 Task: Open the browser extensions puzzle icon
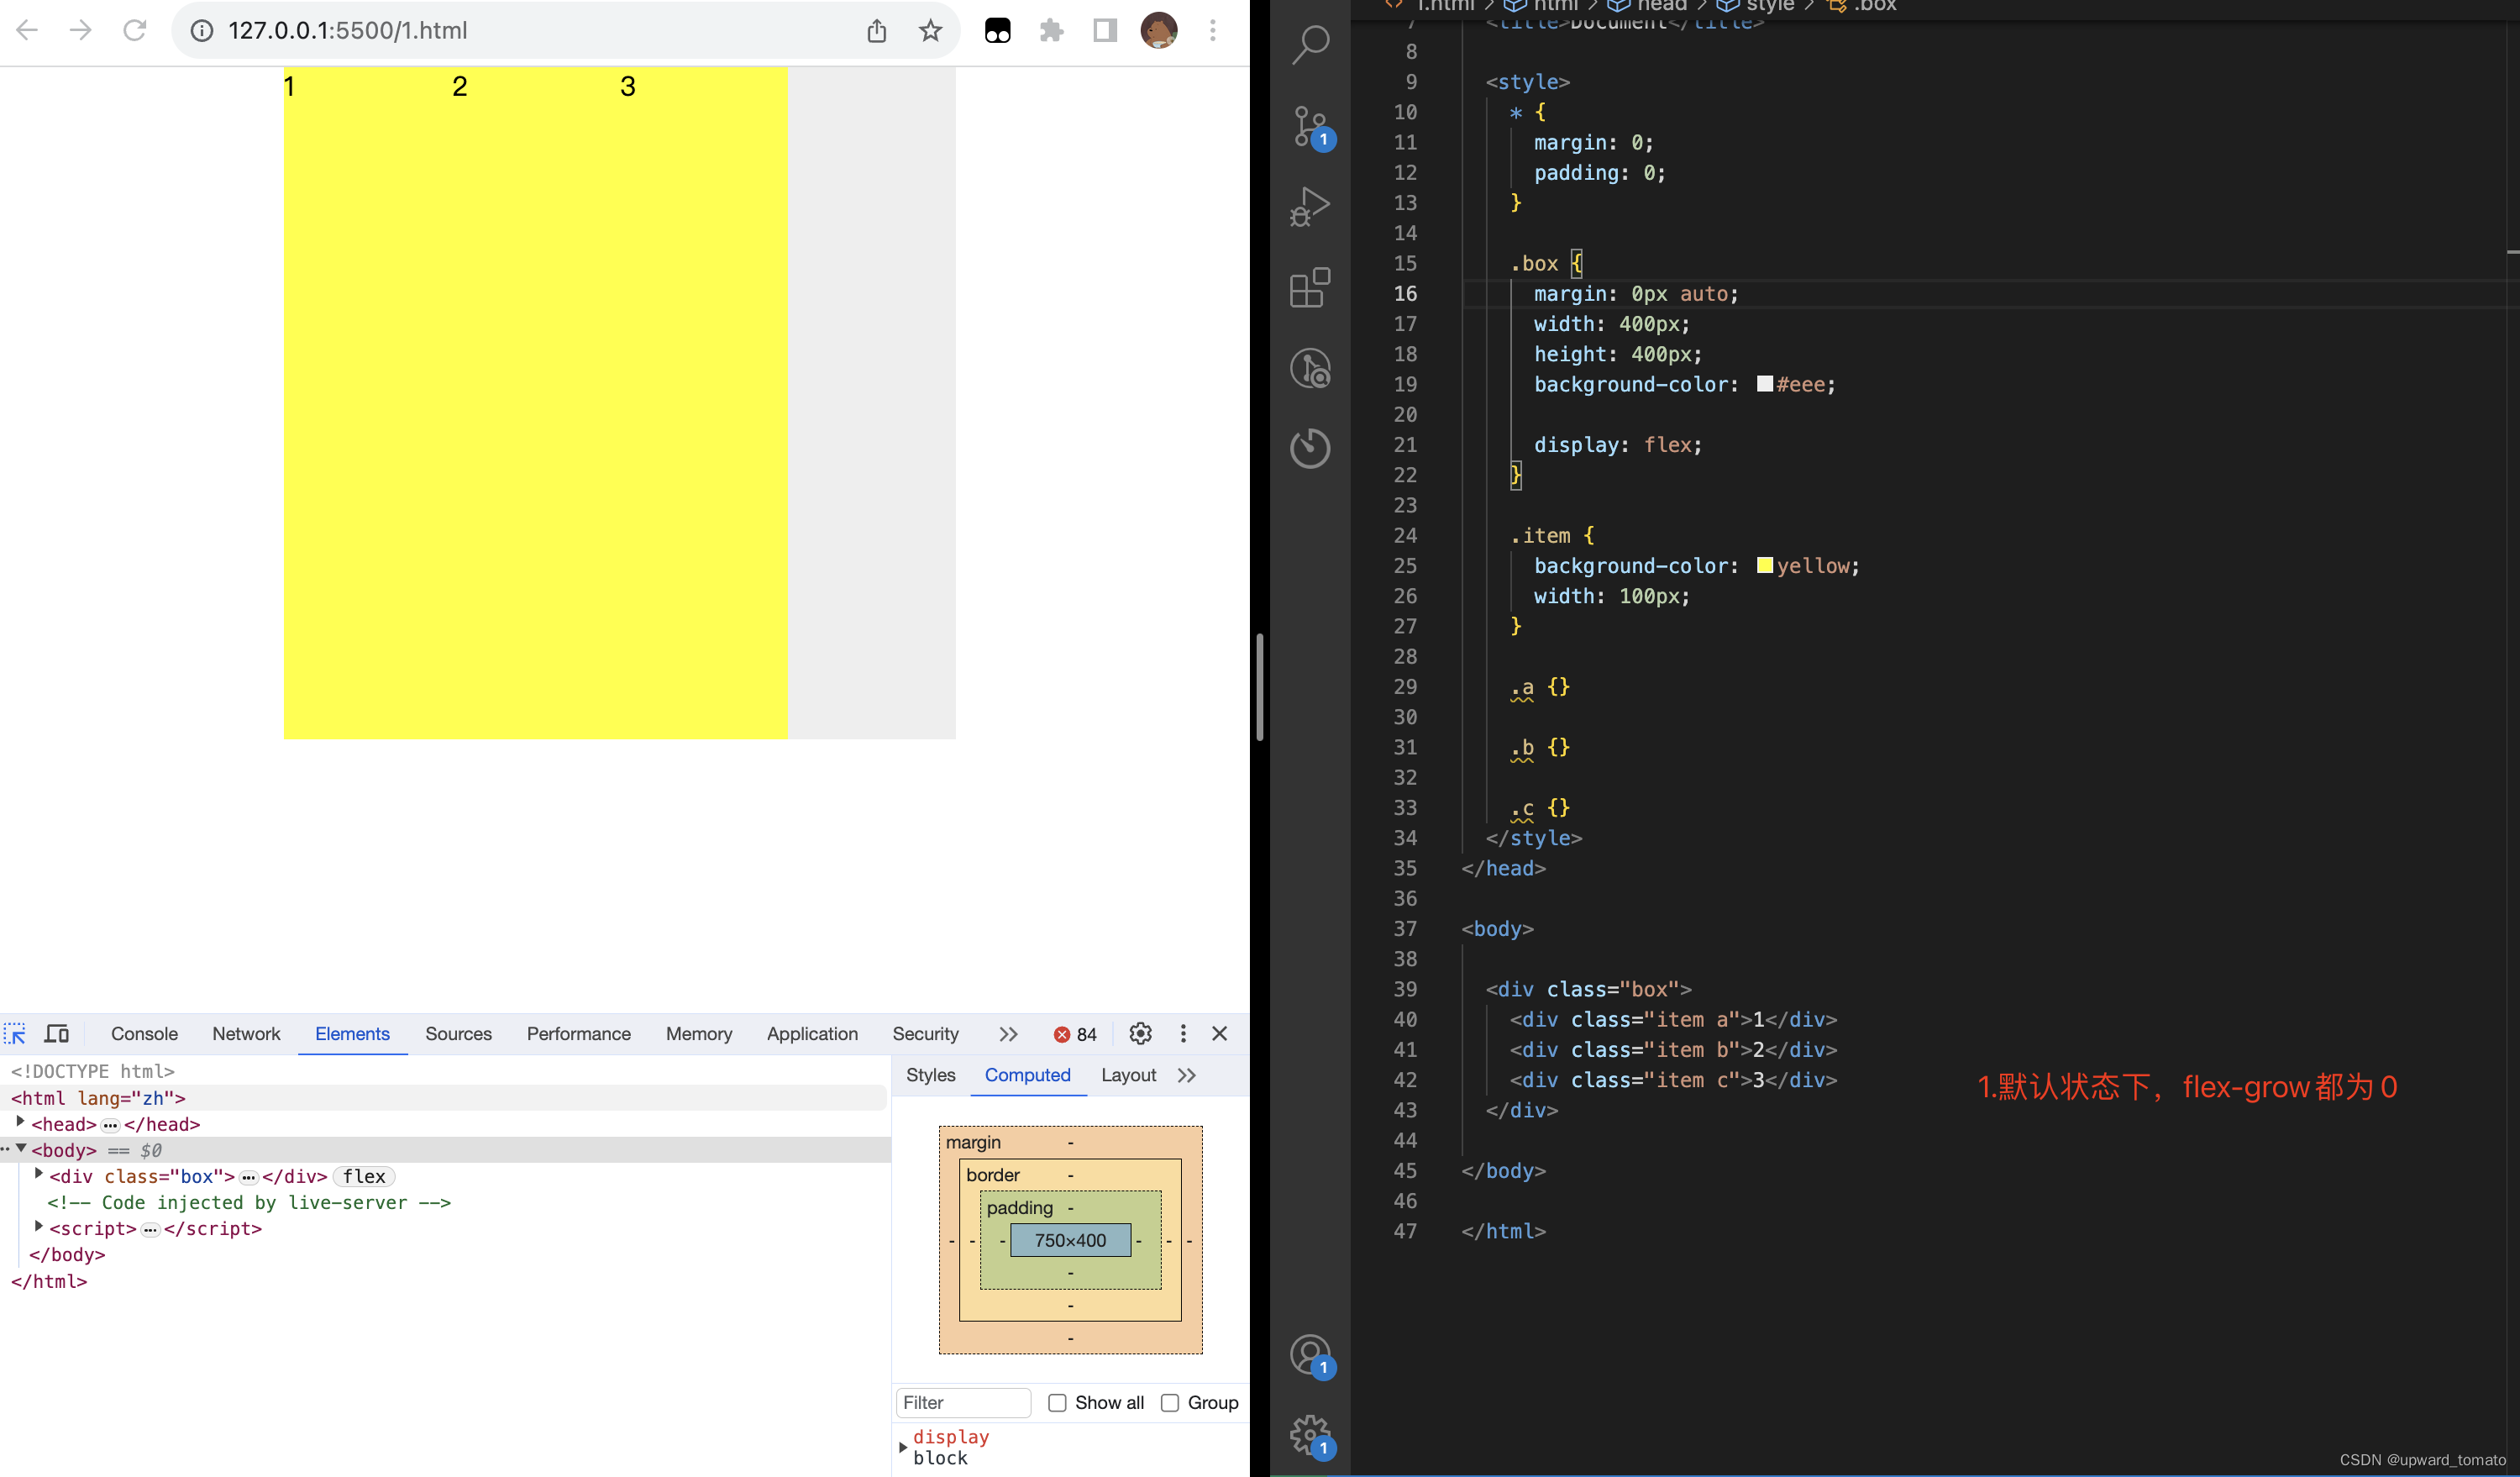pos(1051,30)
